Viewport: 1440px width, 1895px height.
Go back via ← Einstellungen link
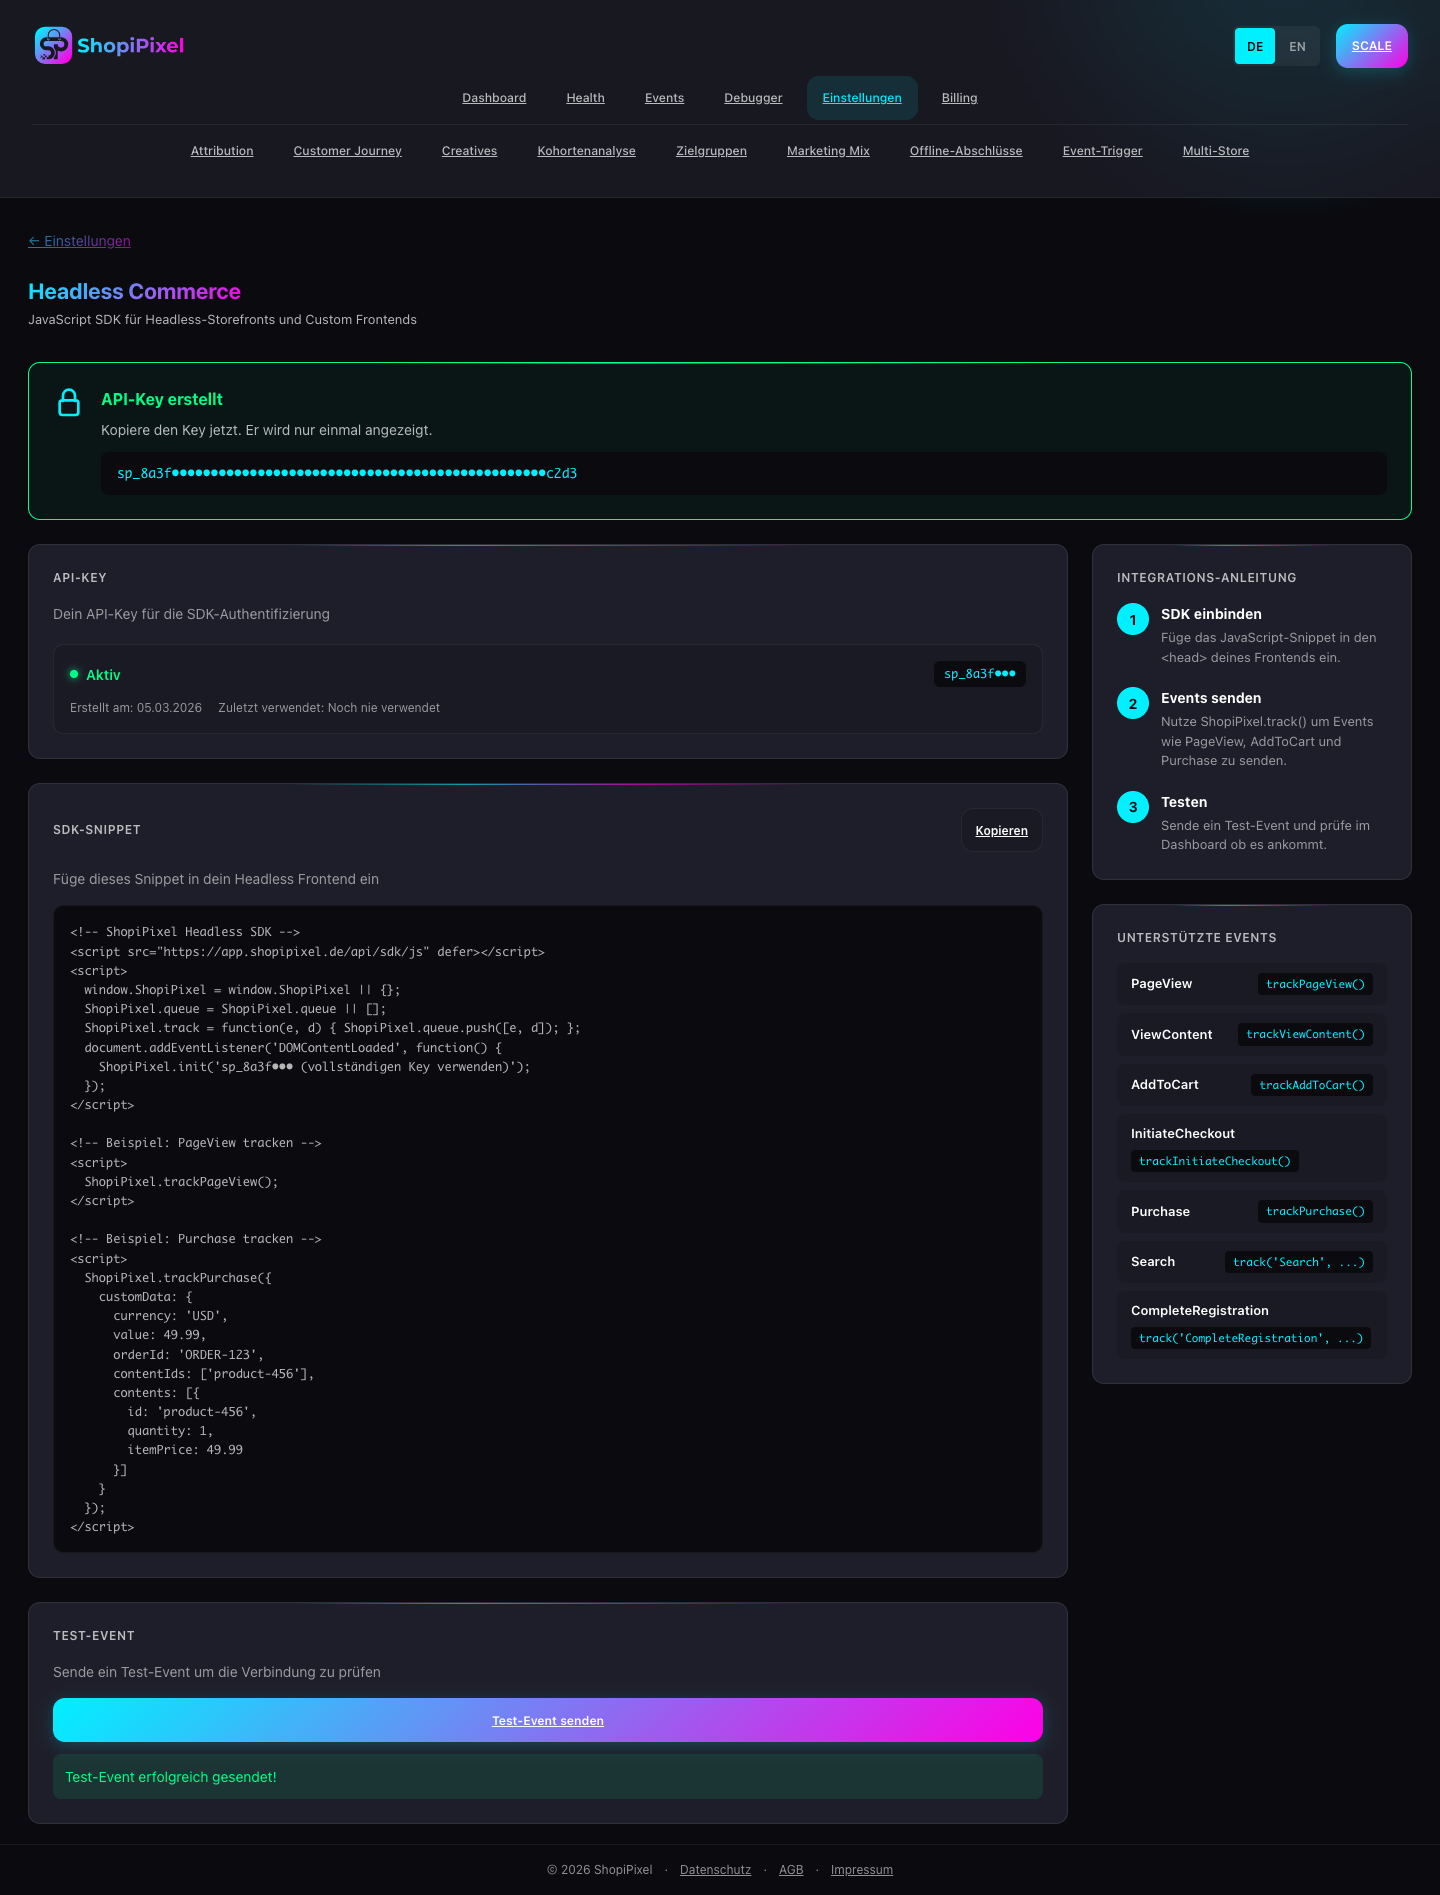click(79, 241)
